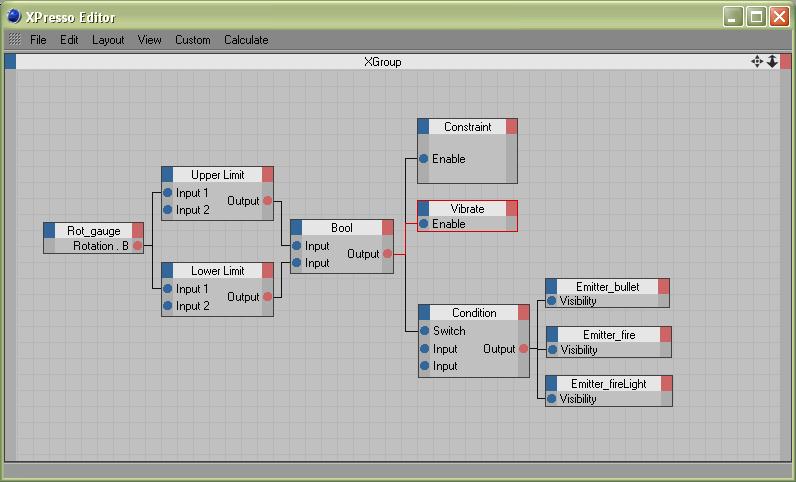The image size is (796, 482).
Task: Click the Emitter_bullet node's red output square
Action: (664, 286)
